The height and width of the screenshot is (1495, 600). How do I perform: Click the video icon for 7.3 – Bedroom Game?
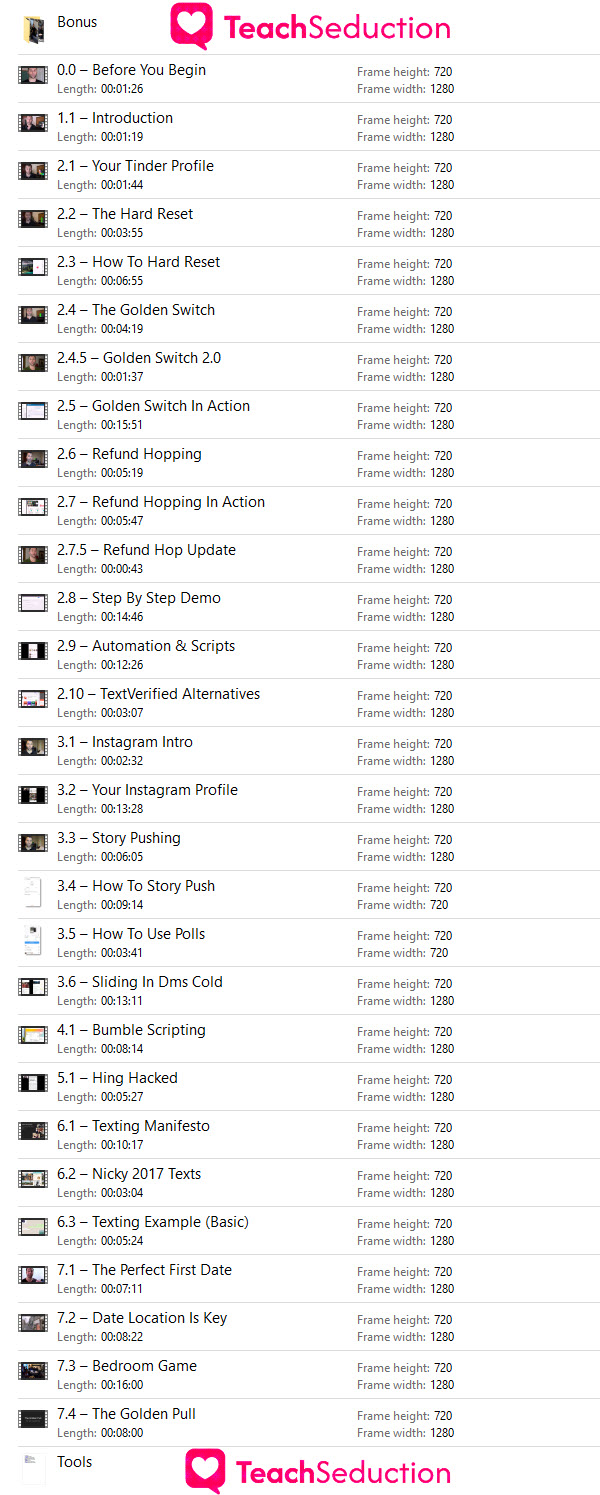(33, 1371)
